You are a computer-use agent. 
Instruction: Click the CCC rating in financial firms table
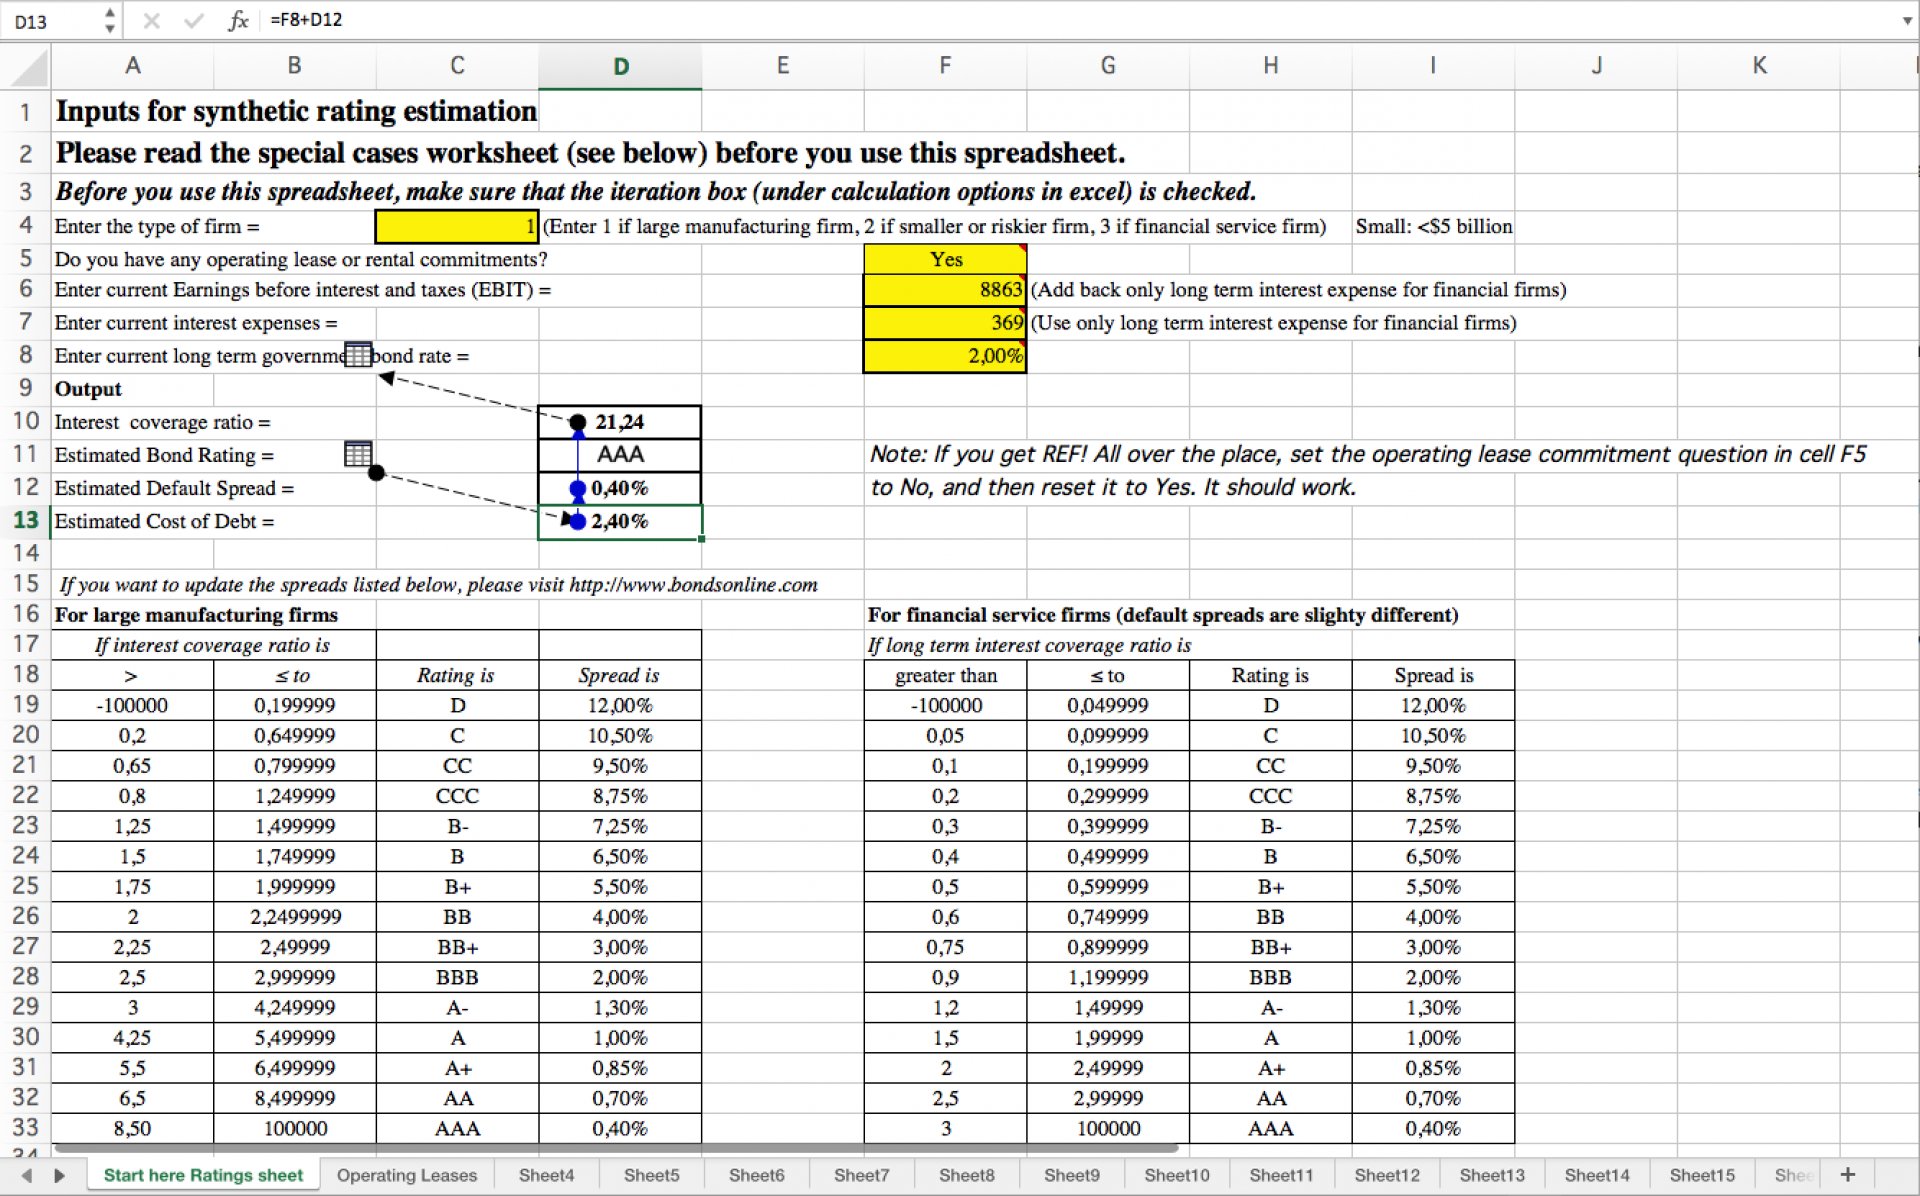tap(1270, 796)
